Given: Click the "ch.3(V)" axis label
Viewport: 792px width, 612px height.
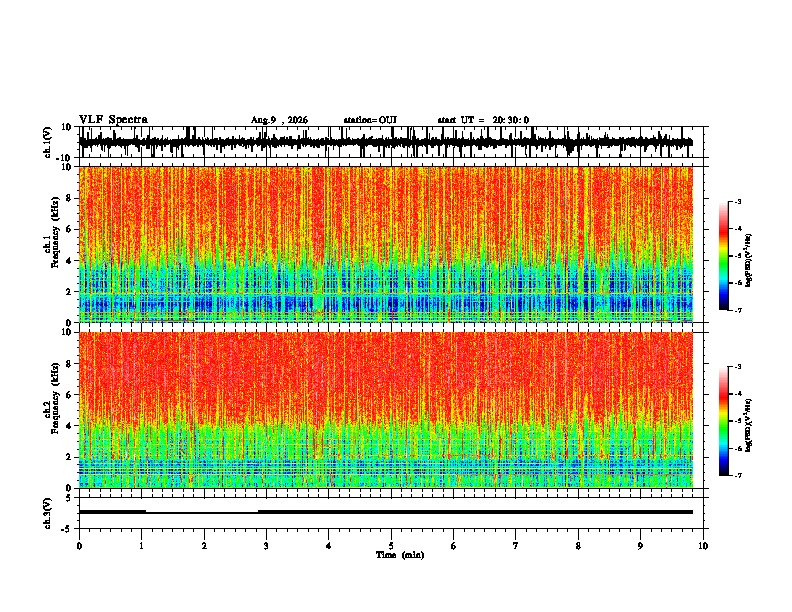Looking at the screenshot, I should coord(49,514).
